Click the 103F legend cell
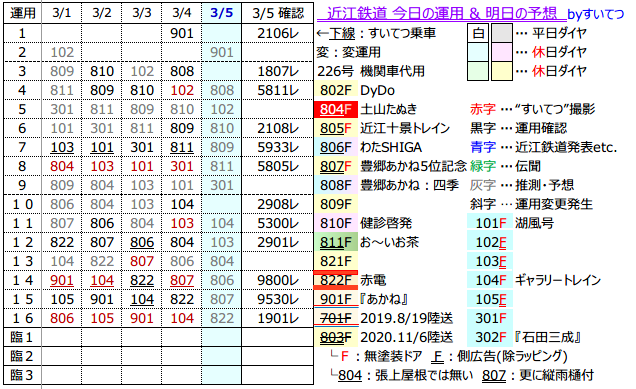This screenshot has width=636, height=389. [490, 261]
